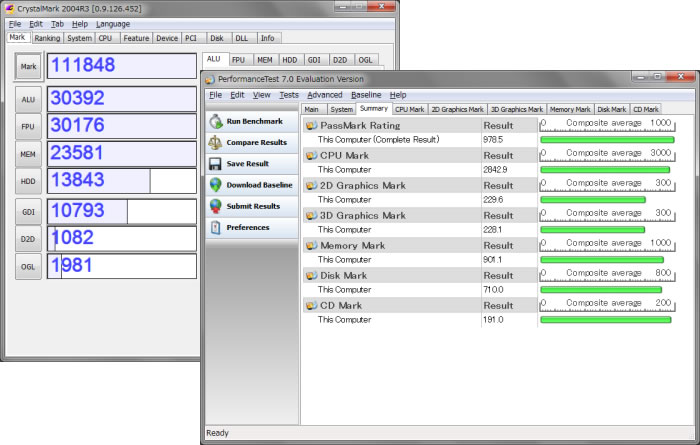Click the HDD benchmark button
The width and height of the screenshot is (700, 445).
[28, 181]
